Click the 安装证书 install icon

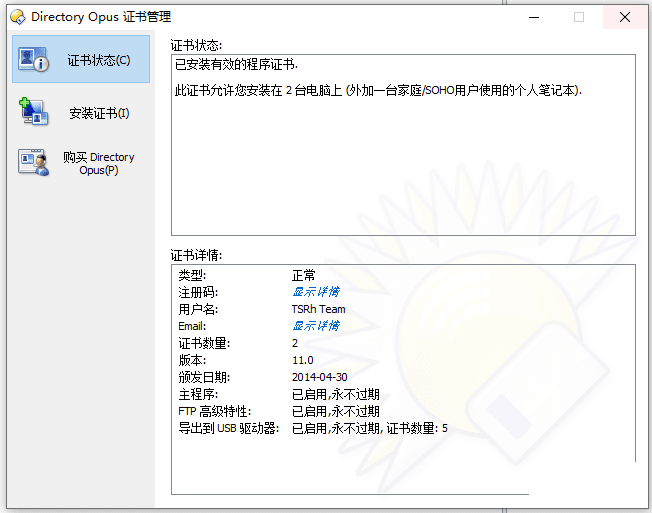(x=33, y=112)
